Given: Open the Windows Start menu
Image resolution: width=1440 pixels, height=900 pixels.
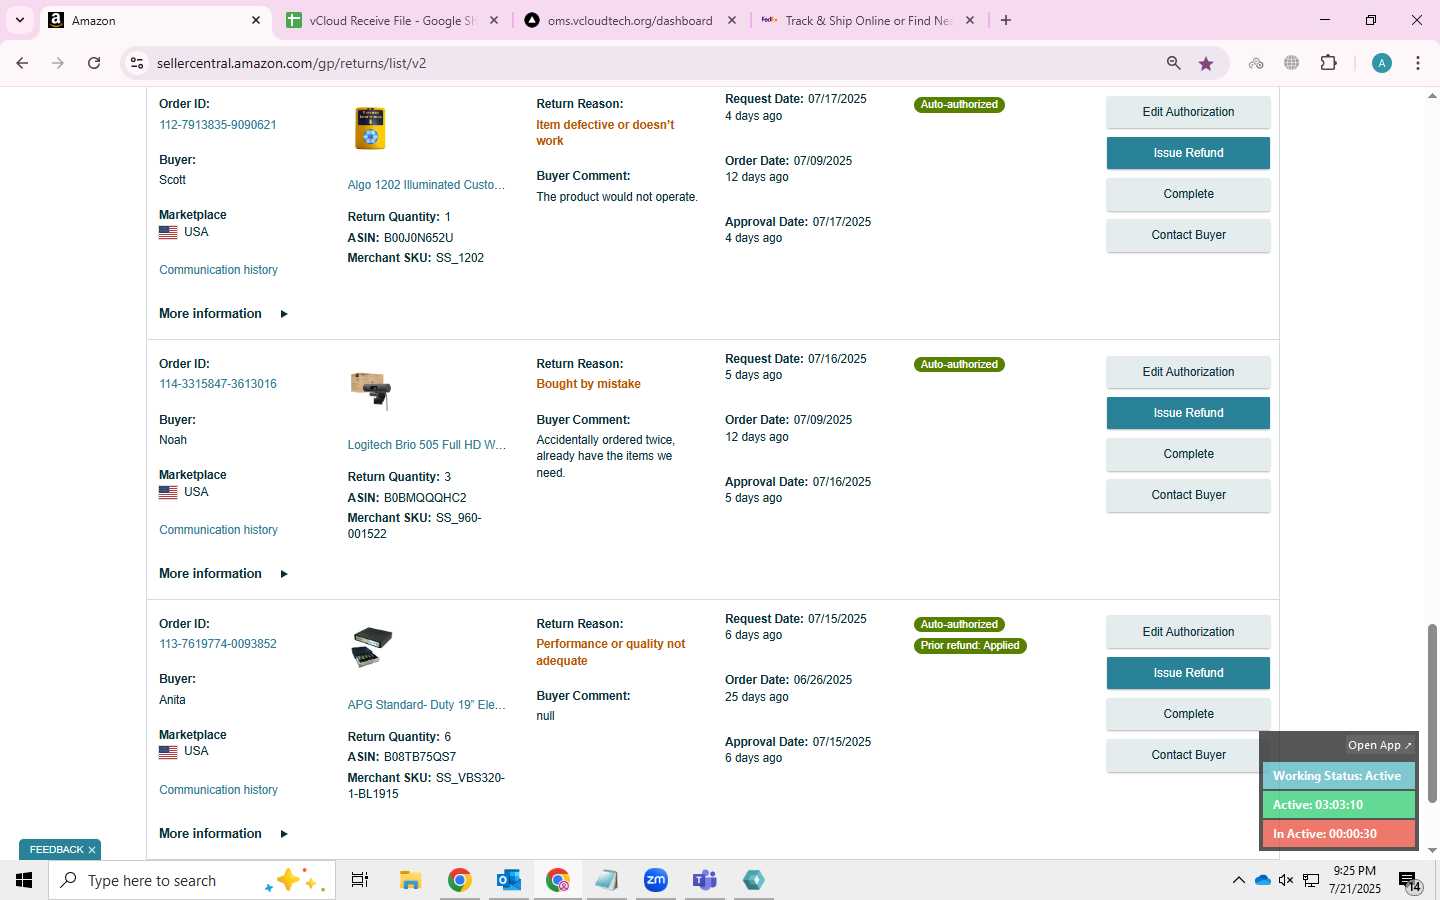Looking at the screenshot, I should (24, 880).
